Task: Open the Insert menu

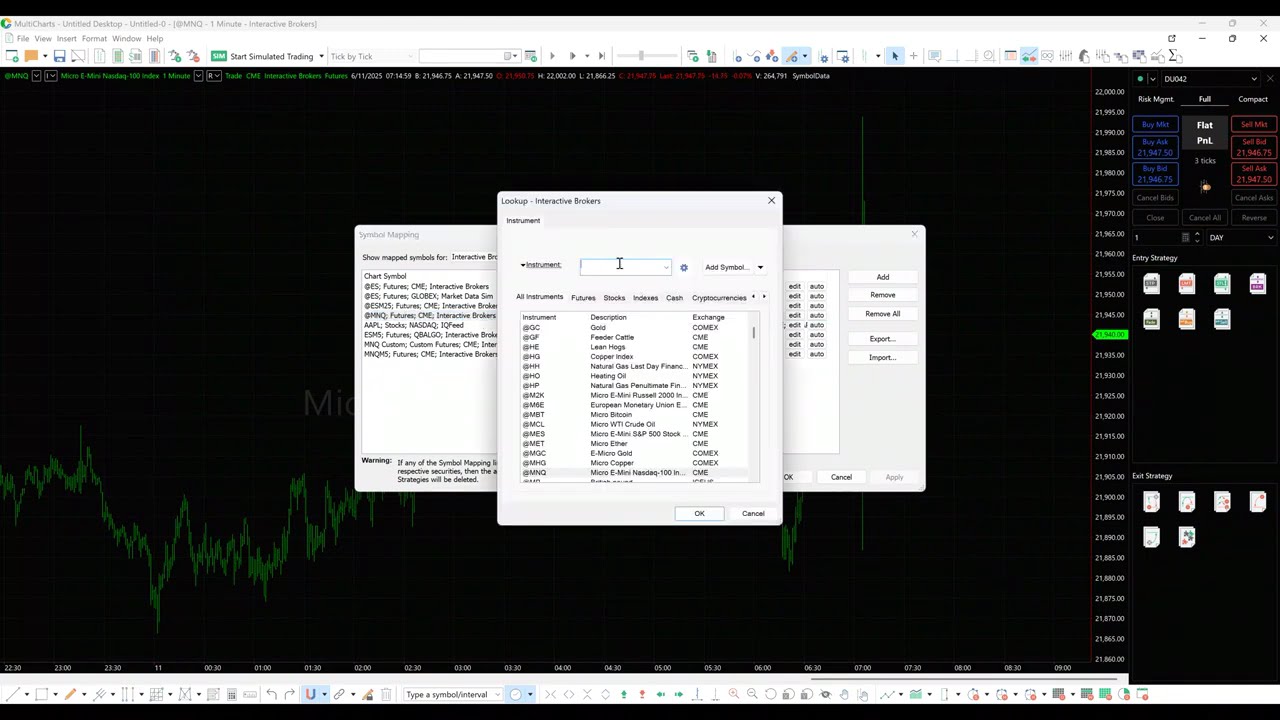Action: pos(67,39)
